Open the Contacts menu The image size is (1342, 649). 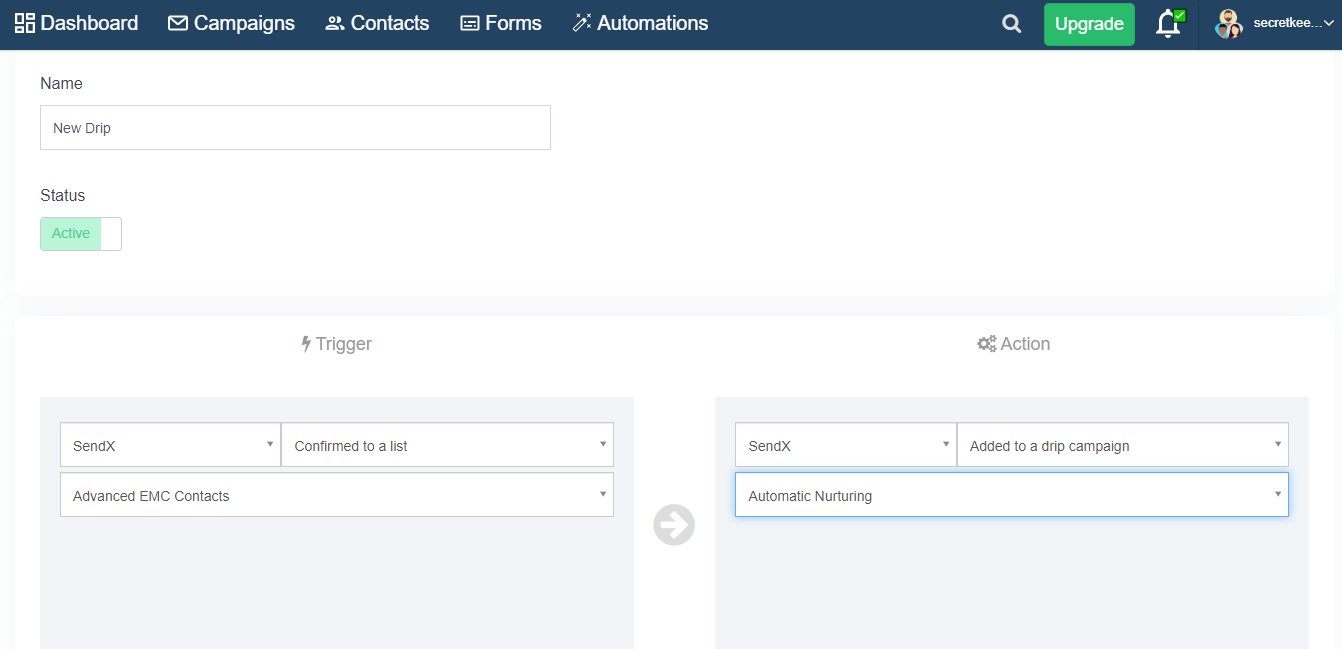tap(377, 23)
